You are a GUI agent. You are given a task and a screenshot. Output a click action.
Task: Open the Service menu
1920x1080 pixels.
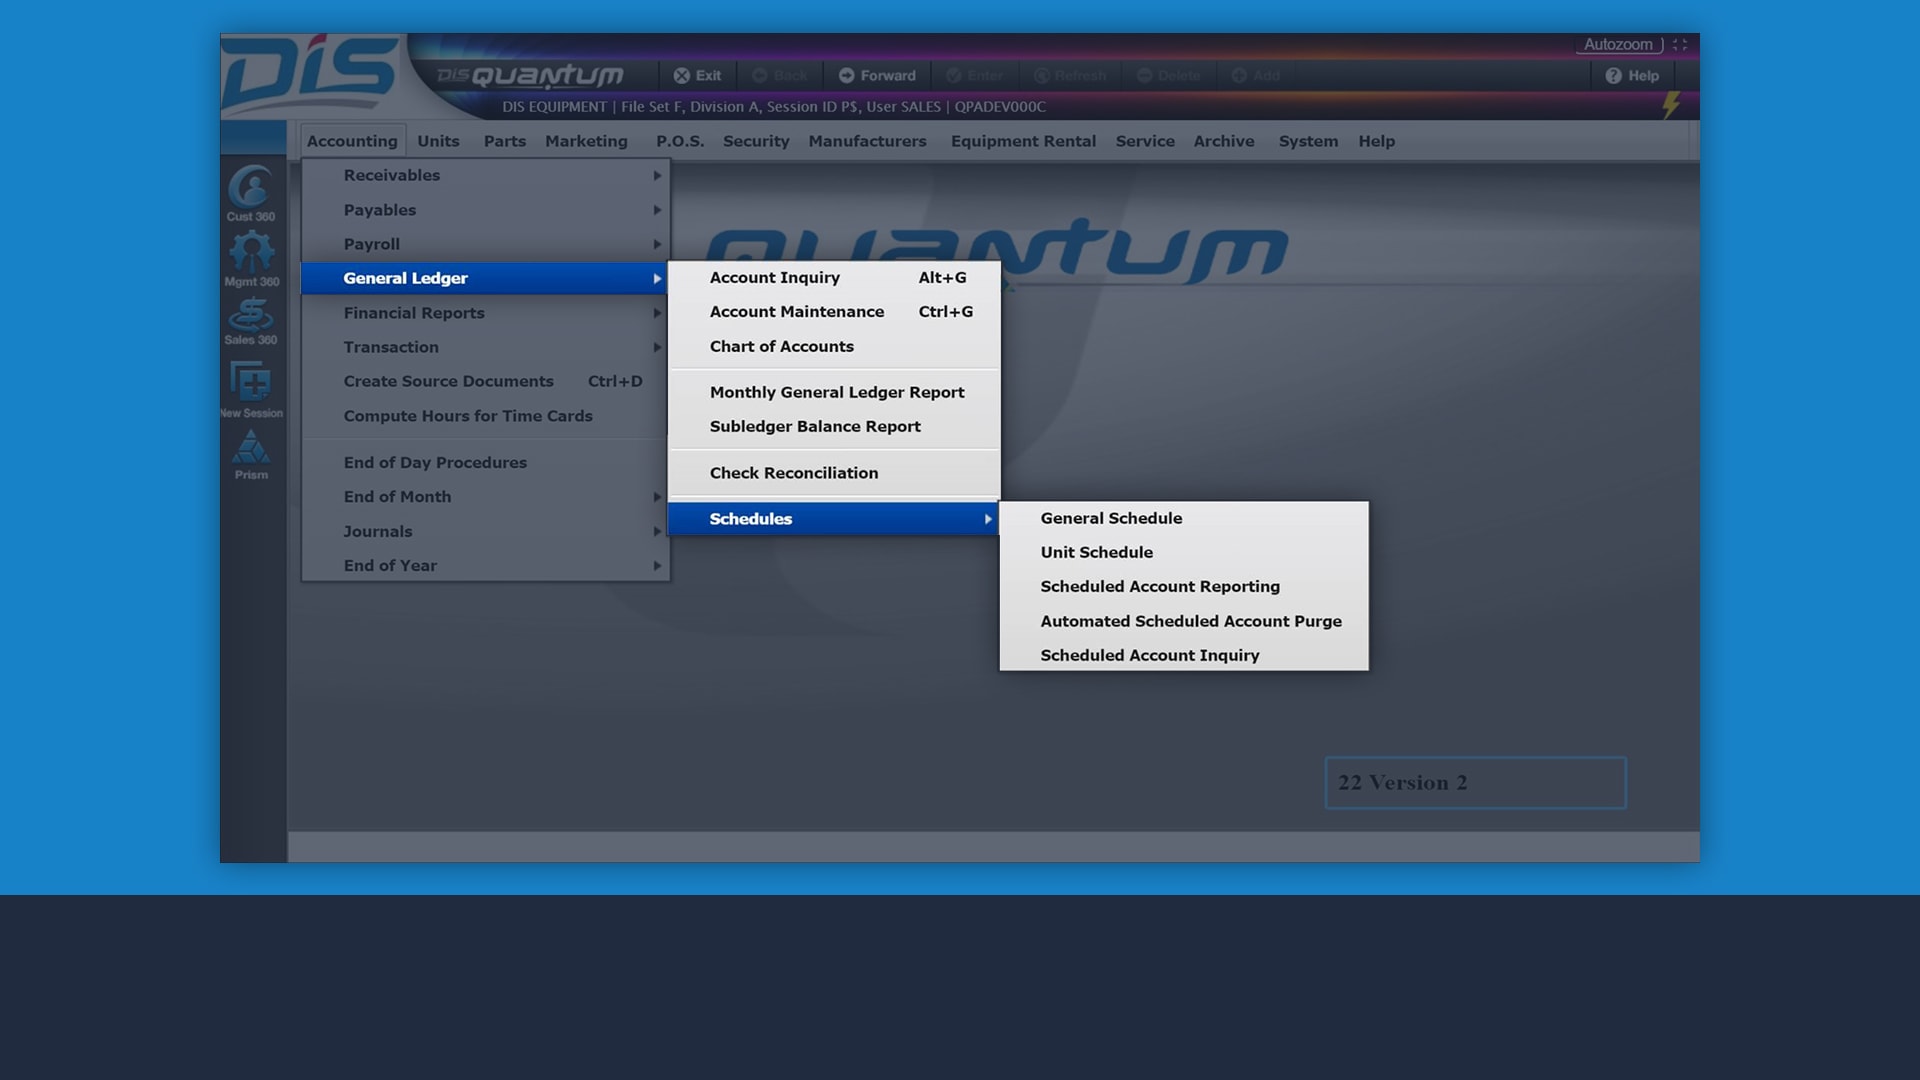click(1145, 141)
